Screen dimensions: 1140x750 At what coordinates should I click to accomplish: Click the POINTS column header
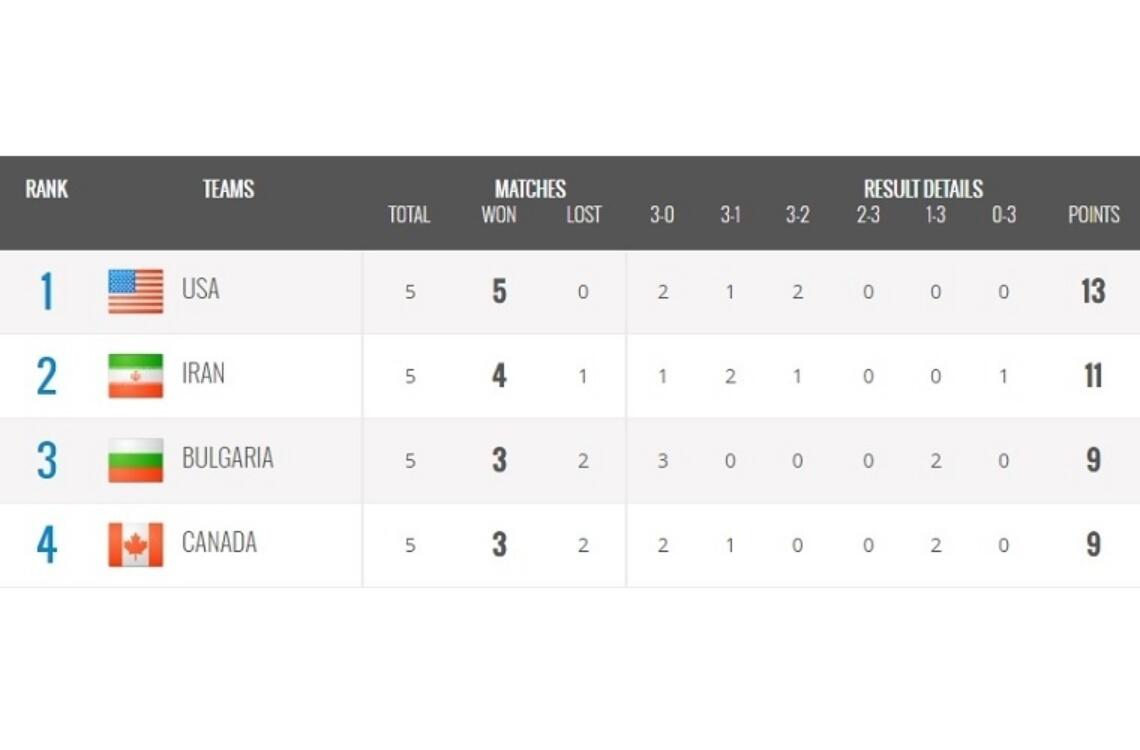click(1093, 215)
